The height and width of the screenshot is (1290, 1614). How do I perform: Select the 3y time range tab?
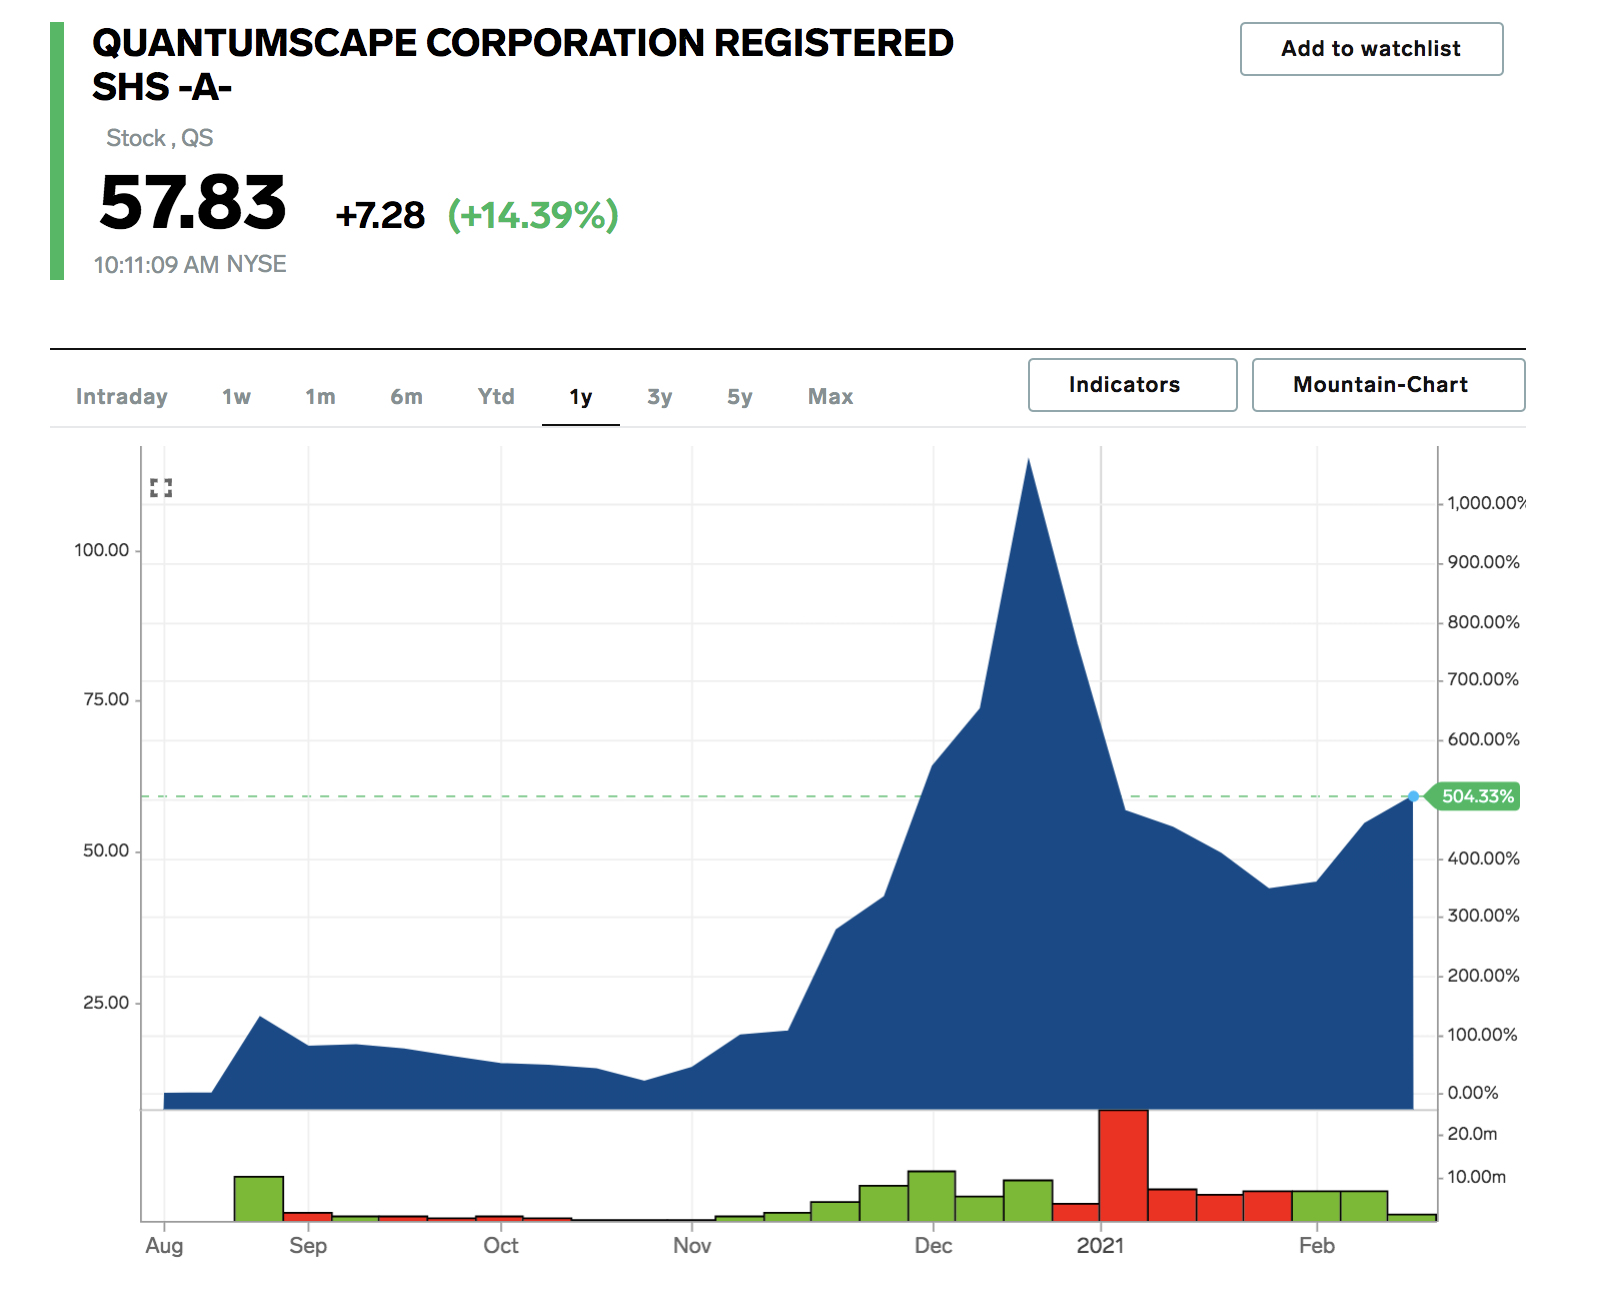[659, 397]
